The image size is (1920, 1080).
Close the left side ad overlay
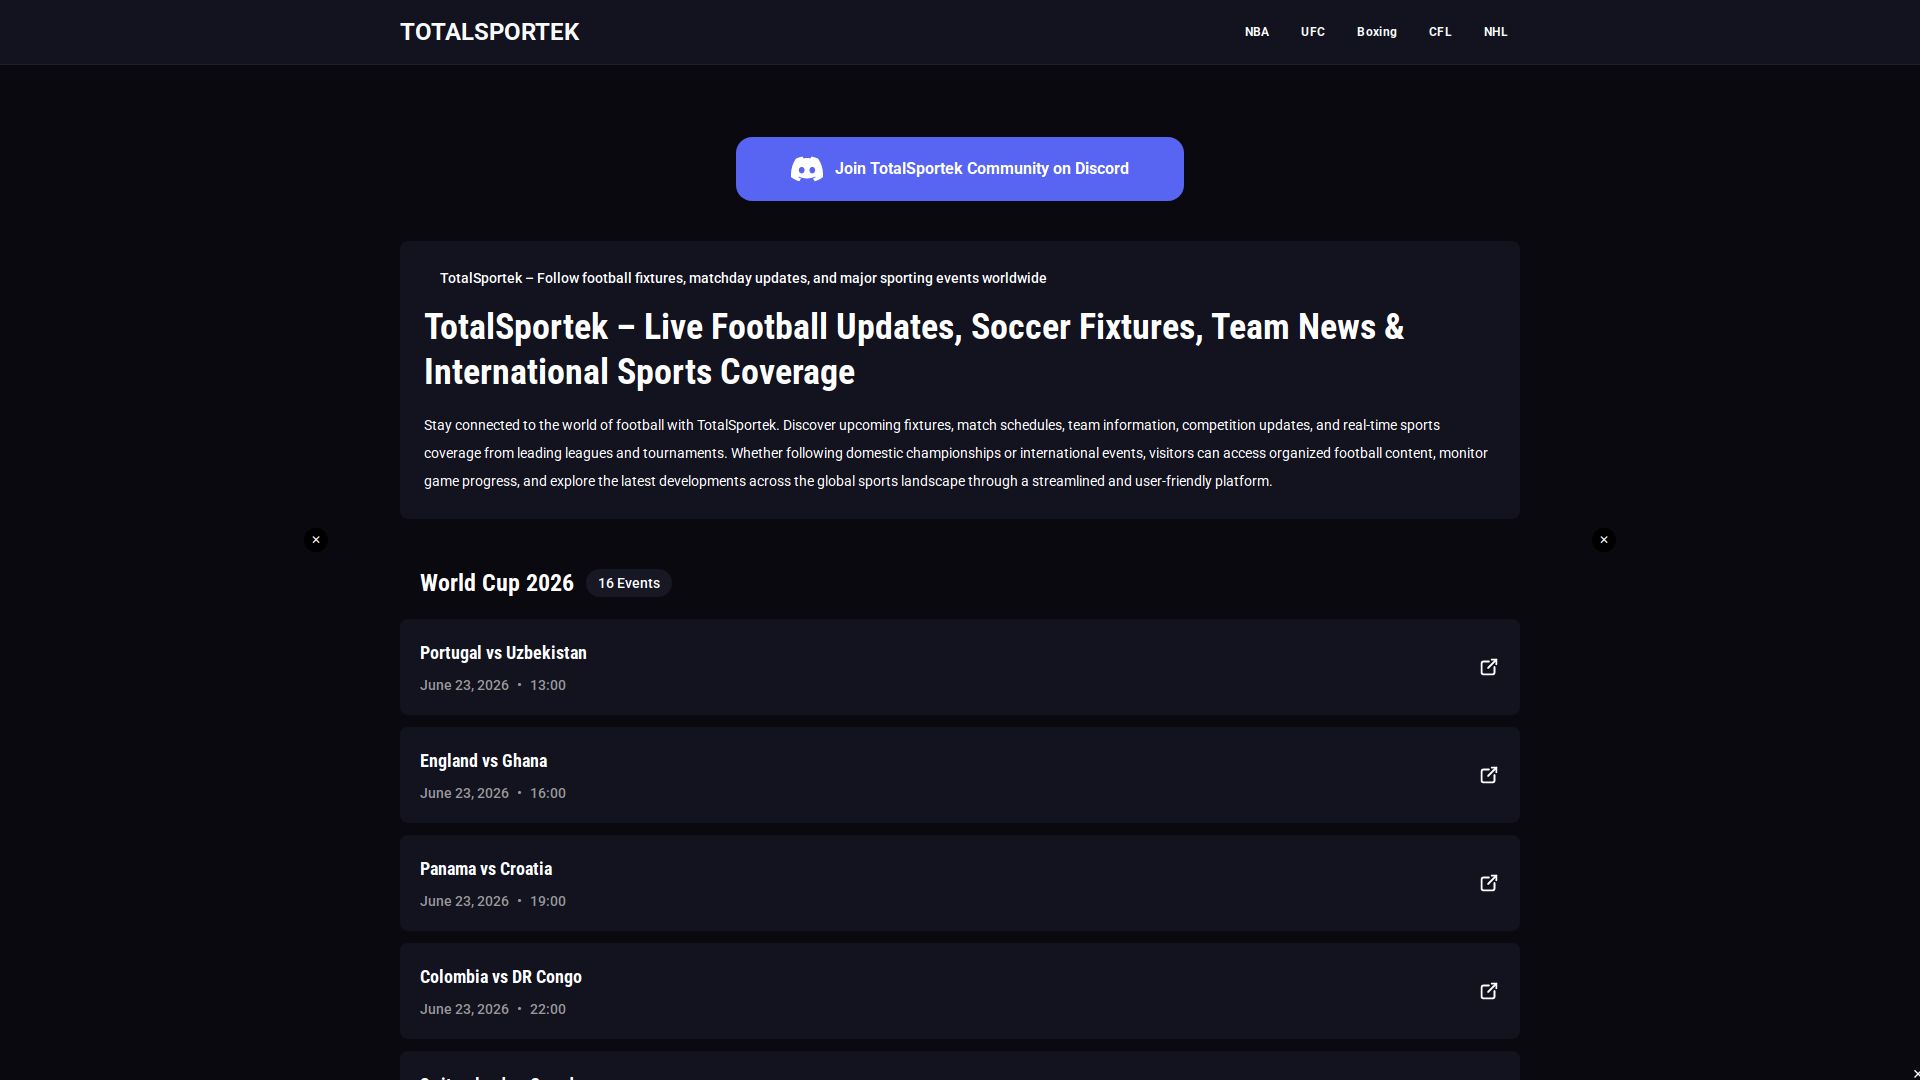pos(316,540)
